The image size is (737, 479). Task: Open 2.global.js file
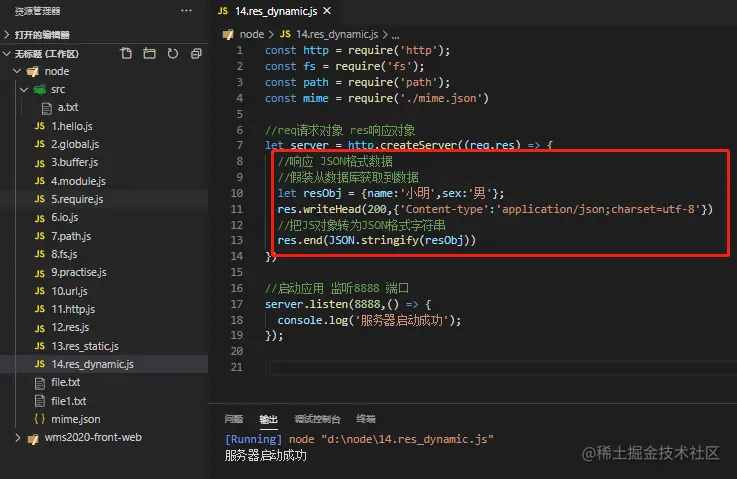point(75,144)
